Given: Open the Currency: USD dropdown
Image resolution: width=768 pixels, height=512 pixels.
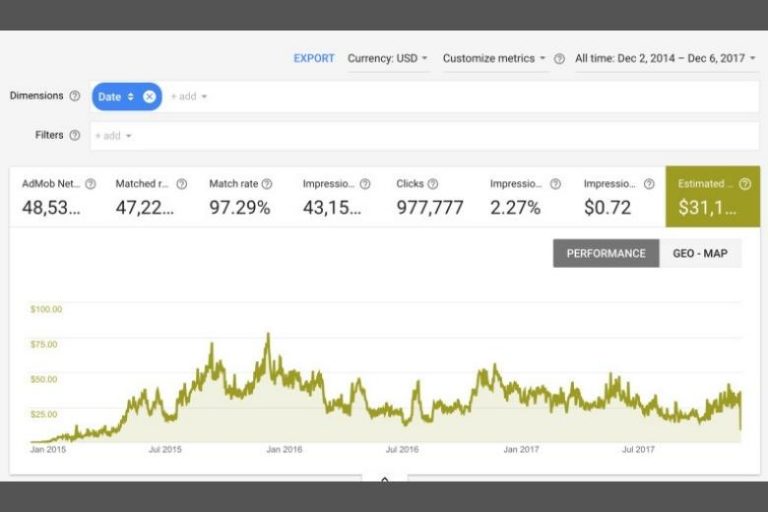Looking at the screenshot, I should [387, 58].
